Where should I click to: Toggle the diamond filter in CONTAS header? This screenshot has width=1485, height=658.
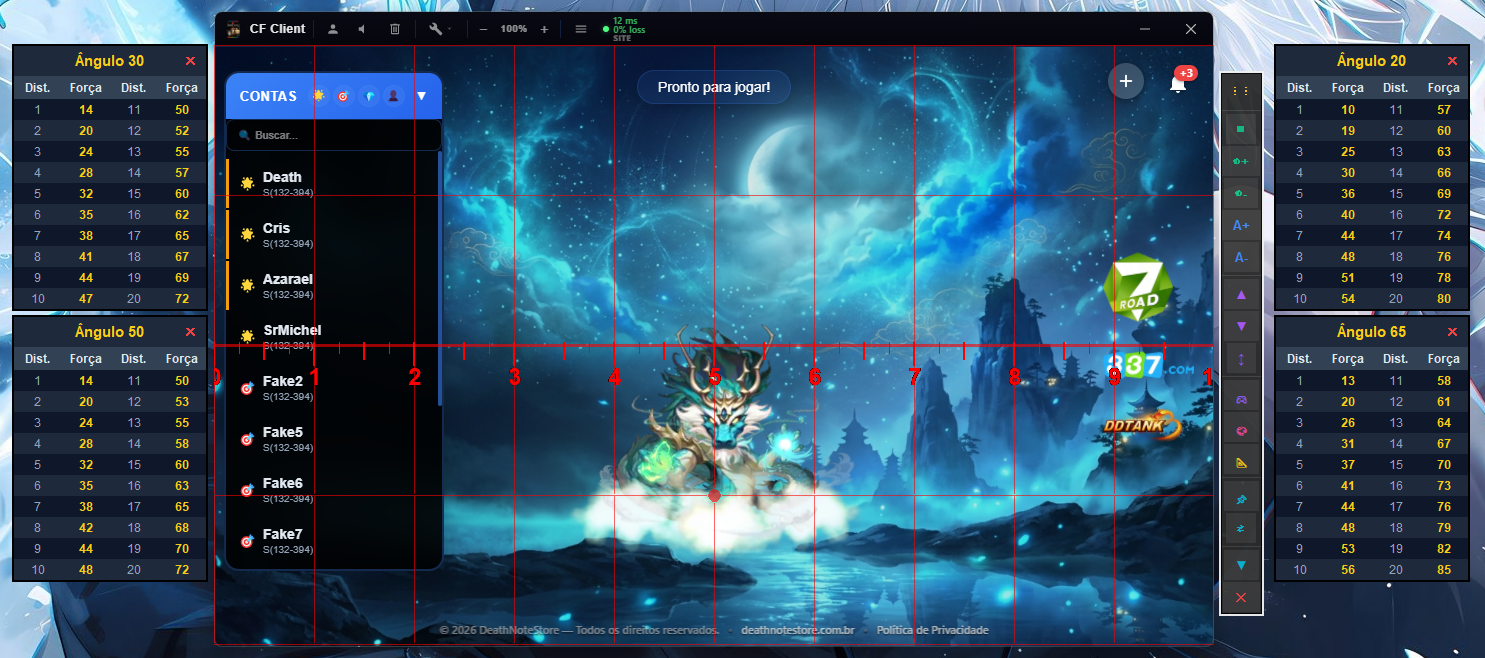(x=369, y=96)
